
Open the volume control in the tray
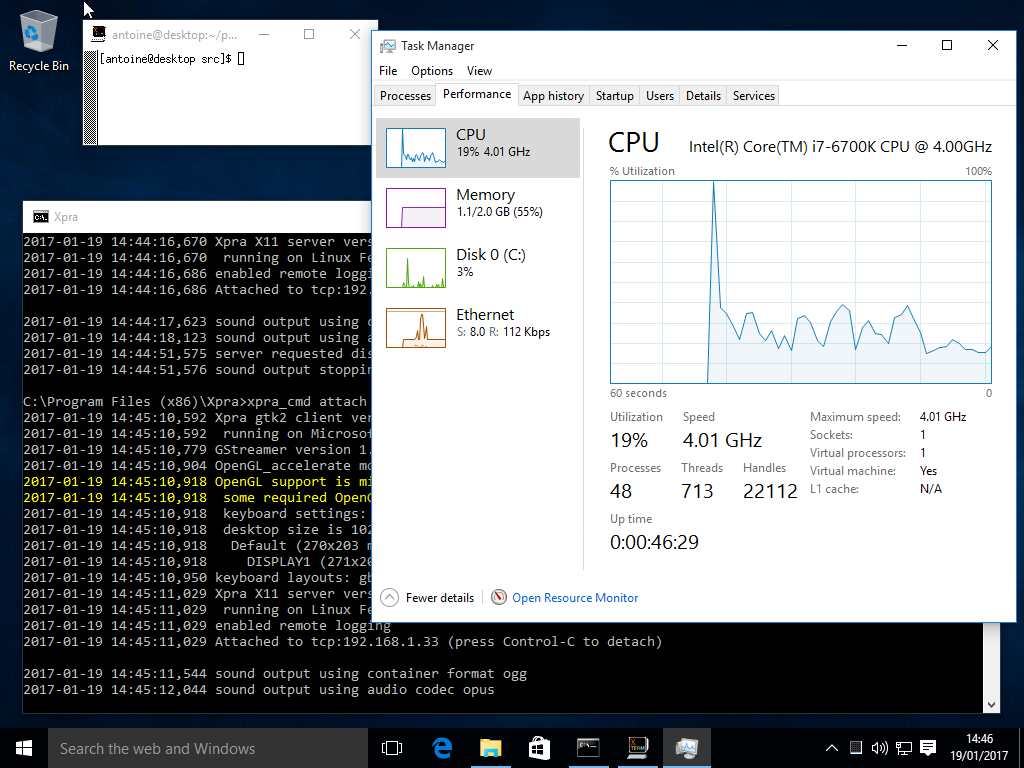[880, 748]
